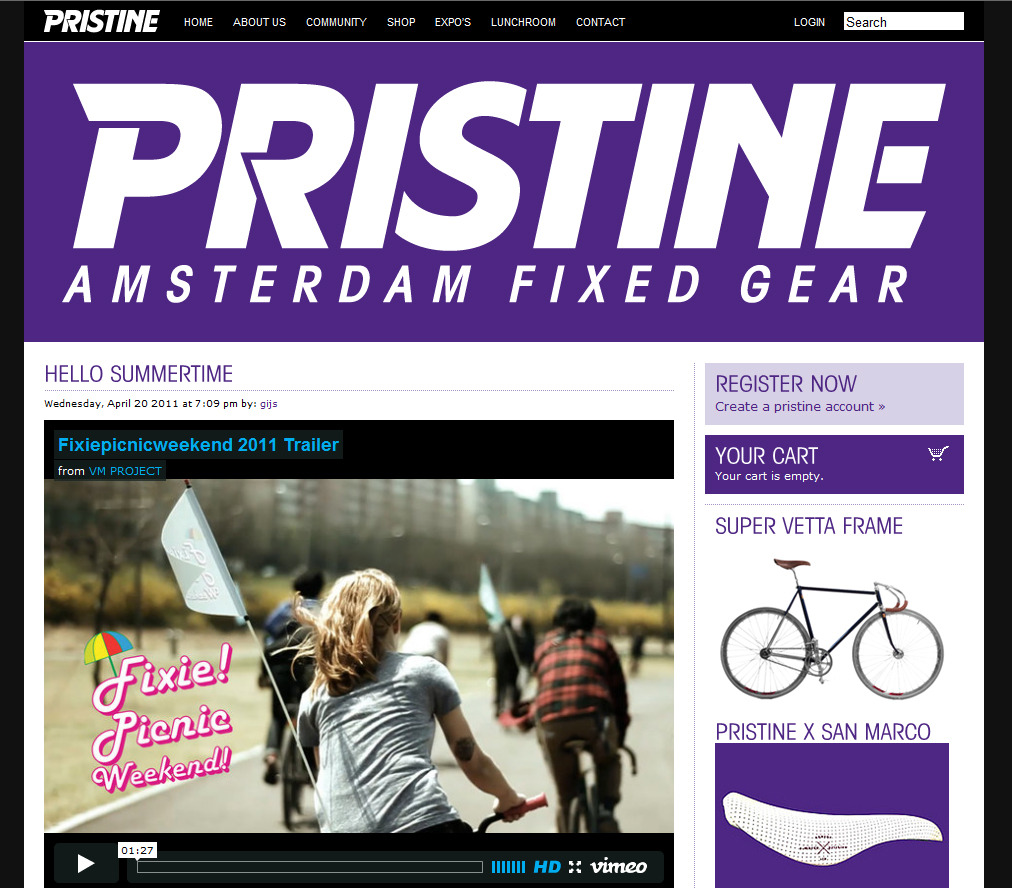Open author gijs profile link
The image size is (1012, 888).
tap(268, 404)
